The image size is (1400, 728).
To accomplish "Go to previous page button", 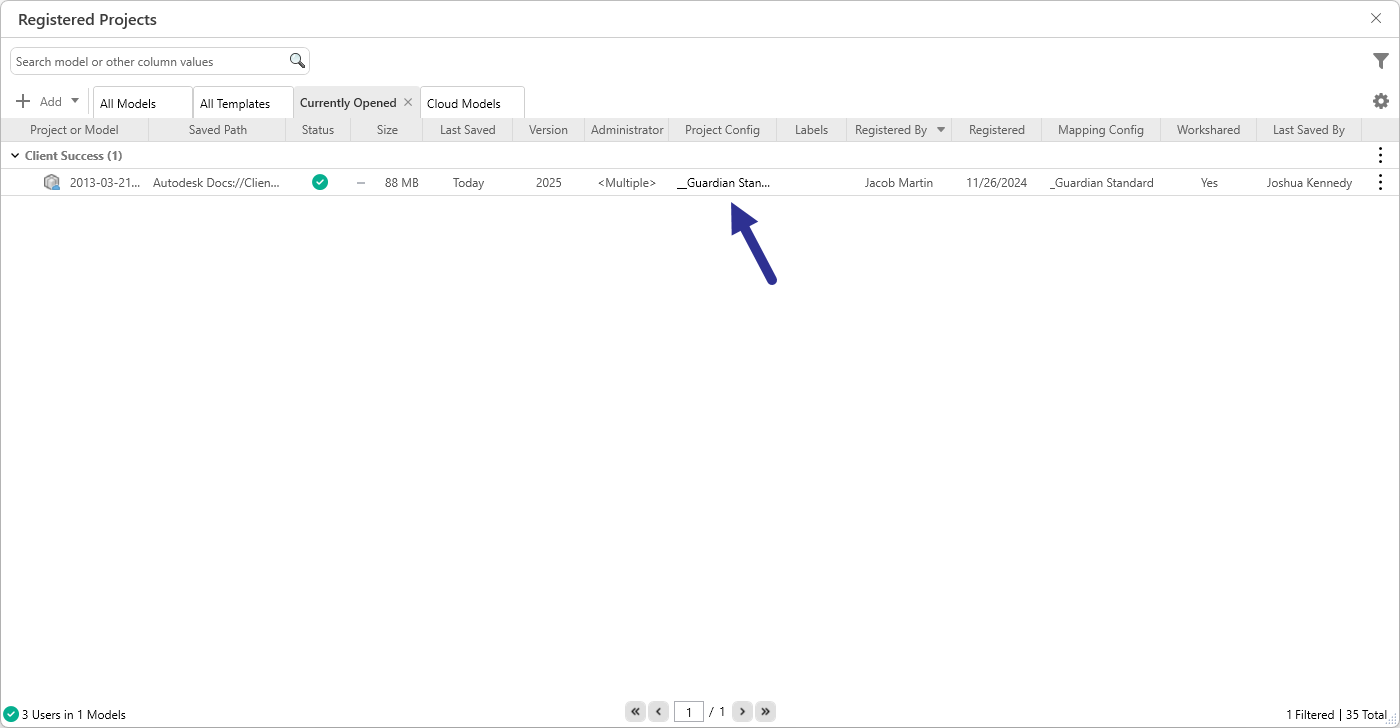I will [x=658, y=712].
